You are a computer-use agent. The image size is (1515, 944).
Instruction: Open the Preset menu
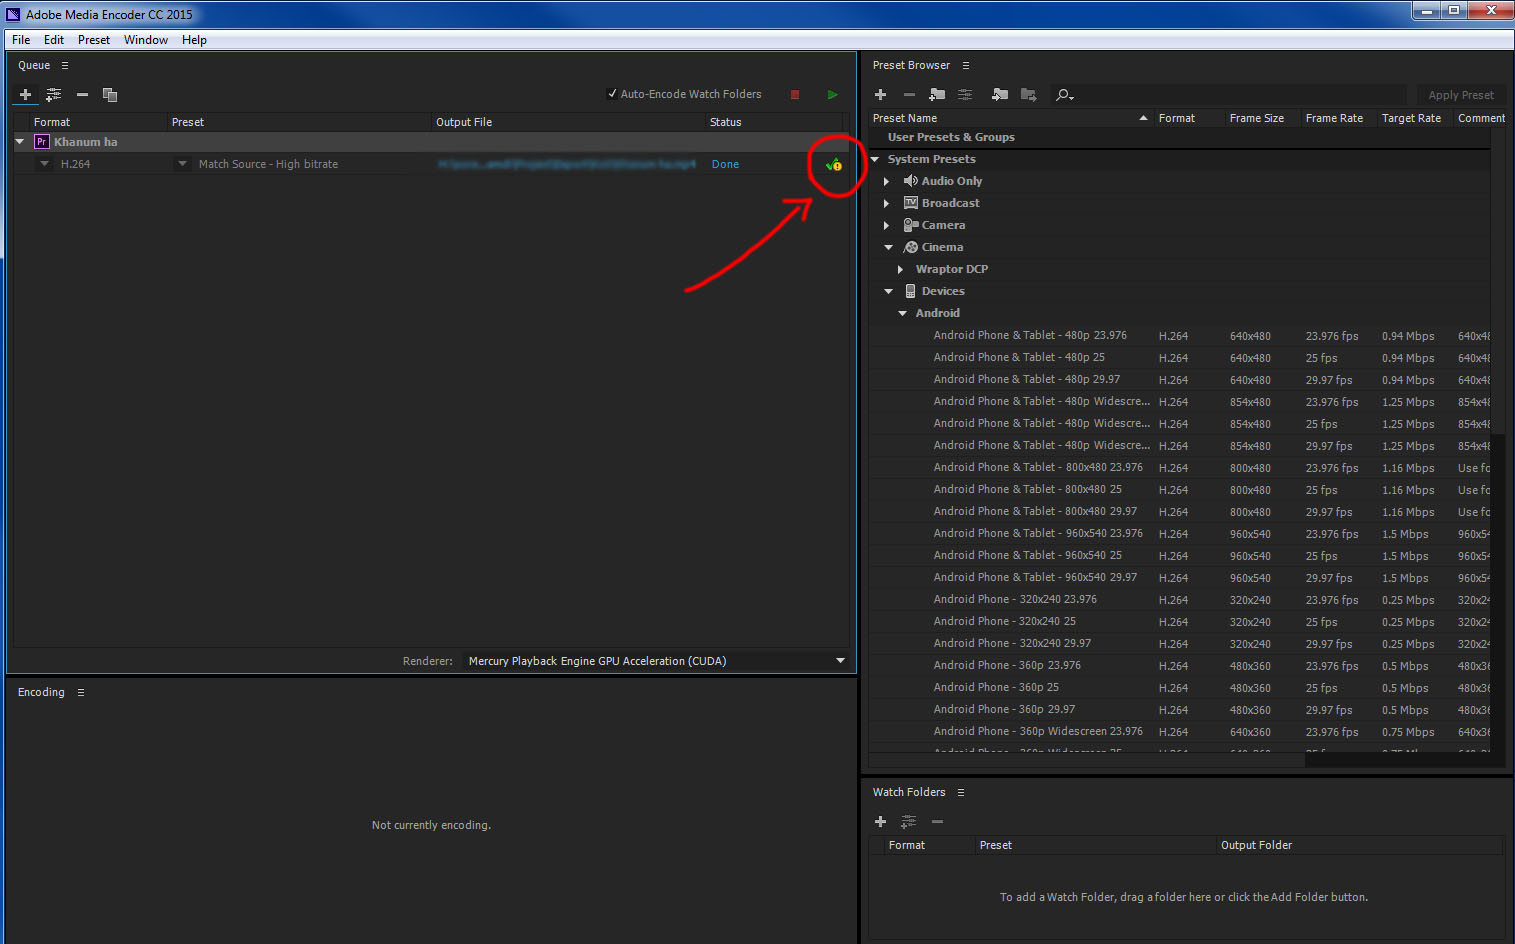94,40
